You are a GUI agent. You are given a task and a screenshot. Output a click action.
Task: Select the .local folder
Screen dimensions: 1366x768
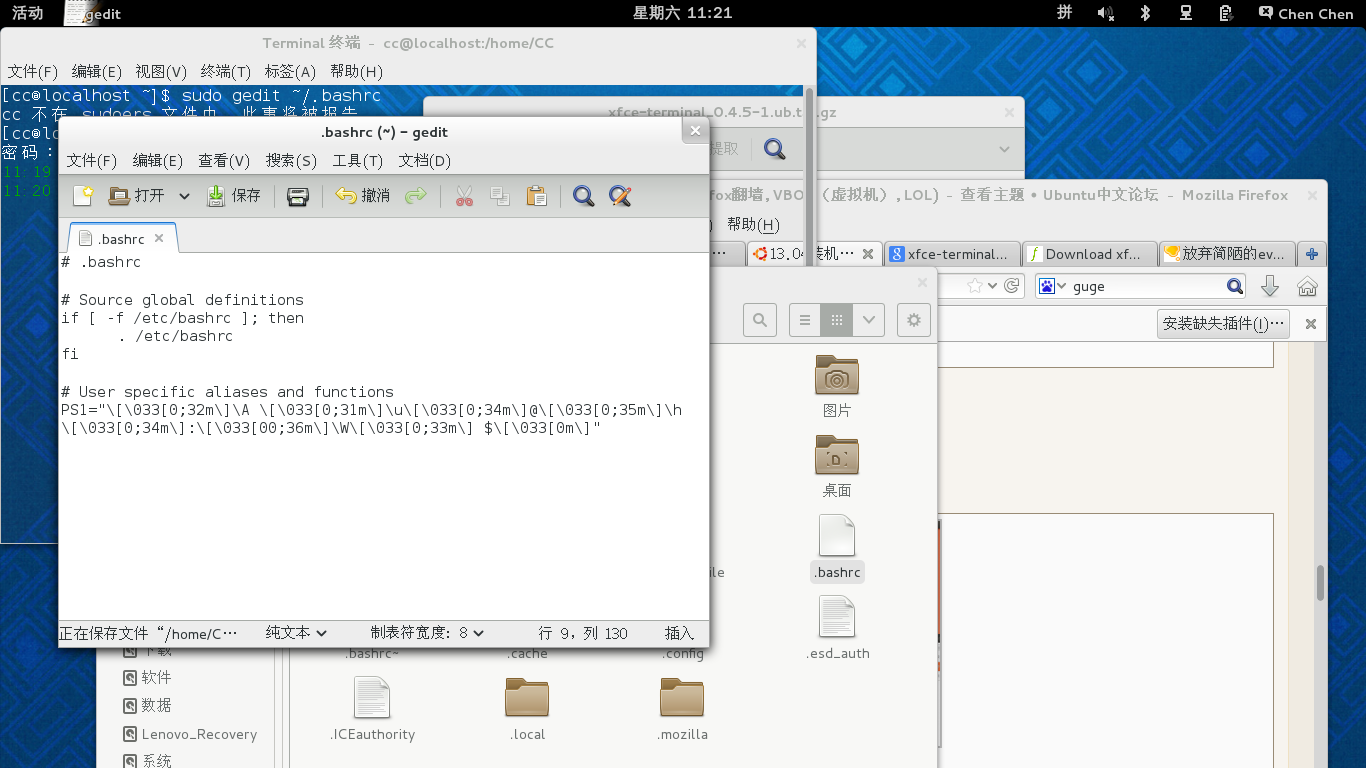[527, 709]
